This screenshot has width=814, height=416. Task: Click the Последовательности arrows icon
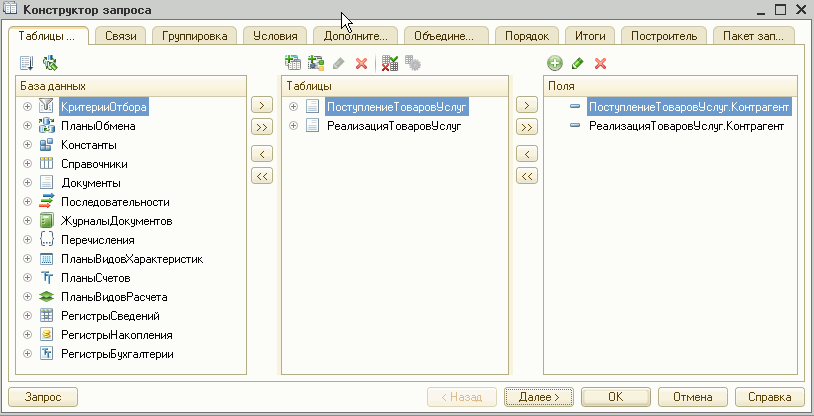[47, 202]
